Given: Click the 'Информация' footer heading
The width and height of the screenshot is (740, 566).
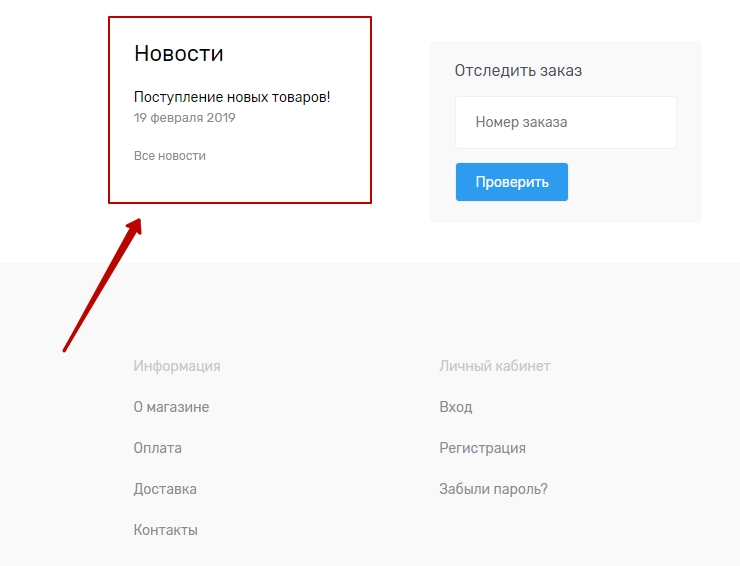Looking at the screenshot, I should tap(177, 366).
